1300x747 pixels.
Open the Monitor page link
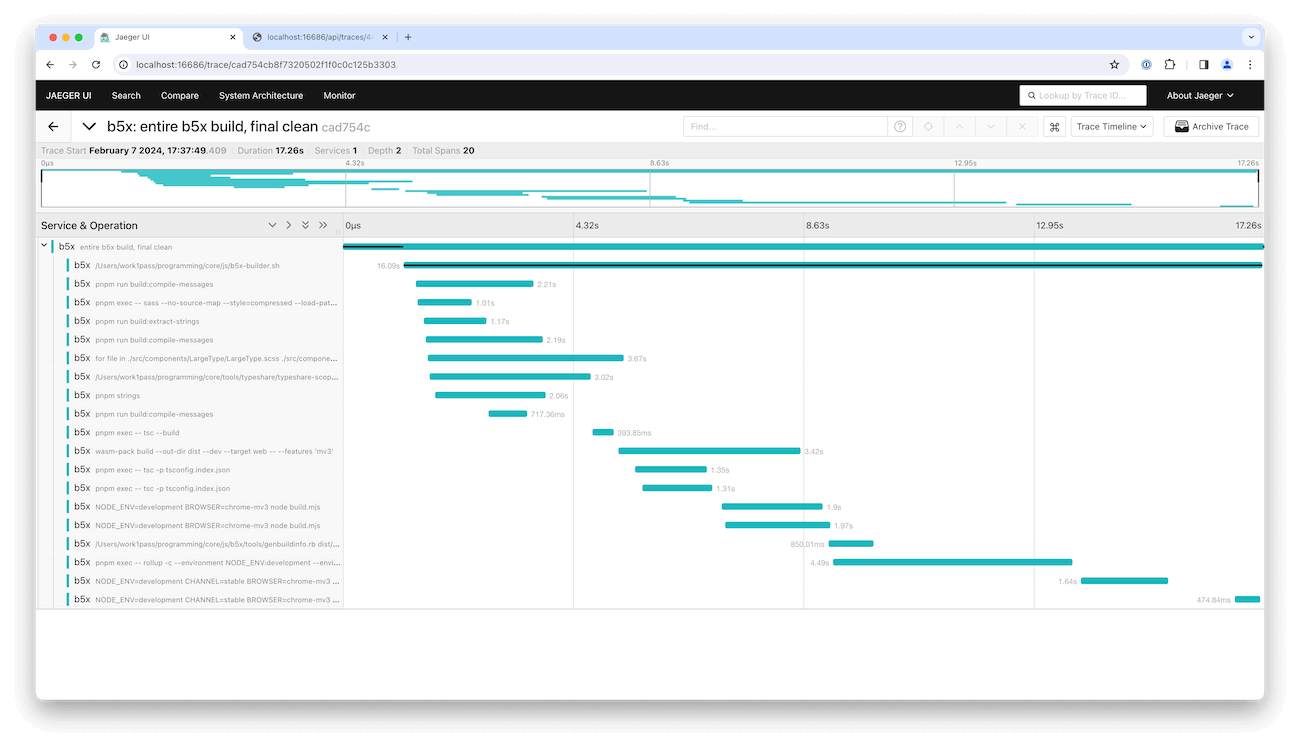tap(339, 95)
